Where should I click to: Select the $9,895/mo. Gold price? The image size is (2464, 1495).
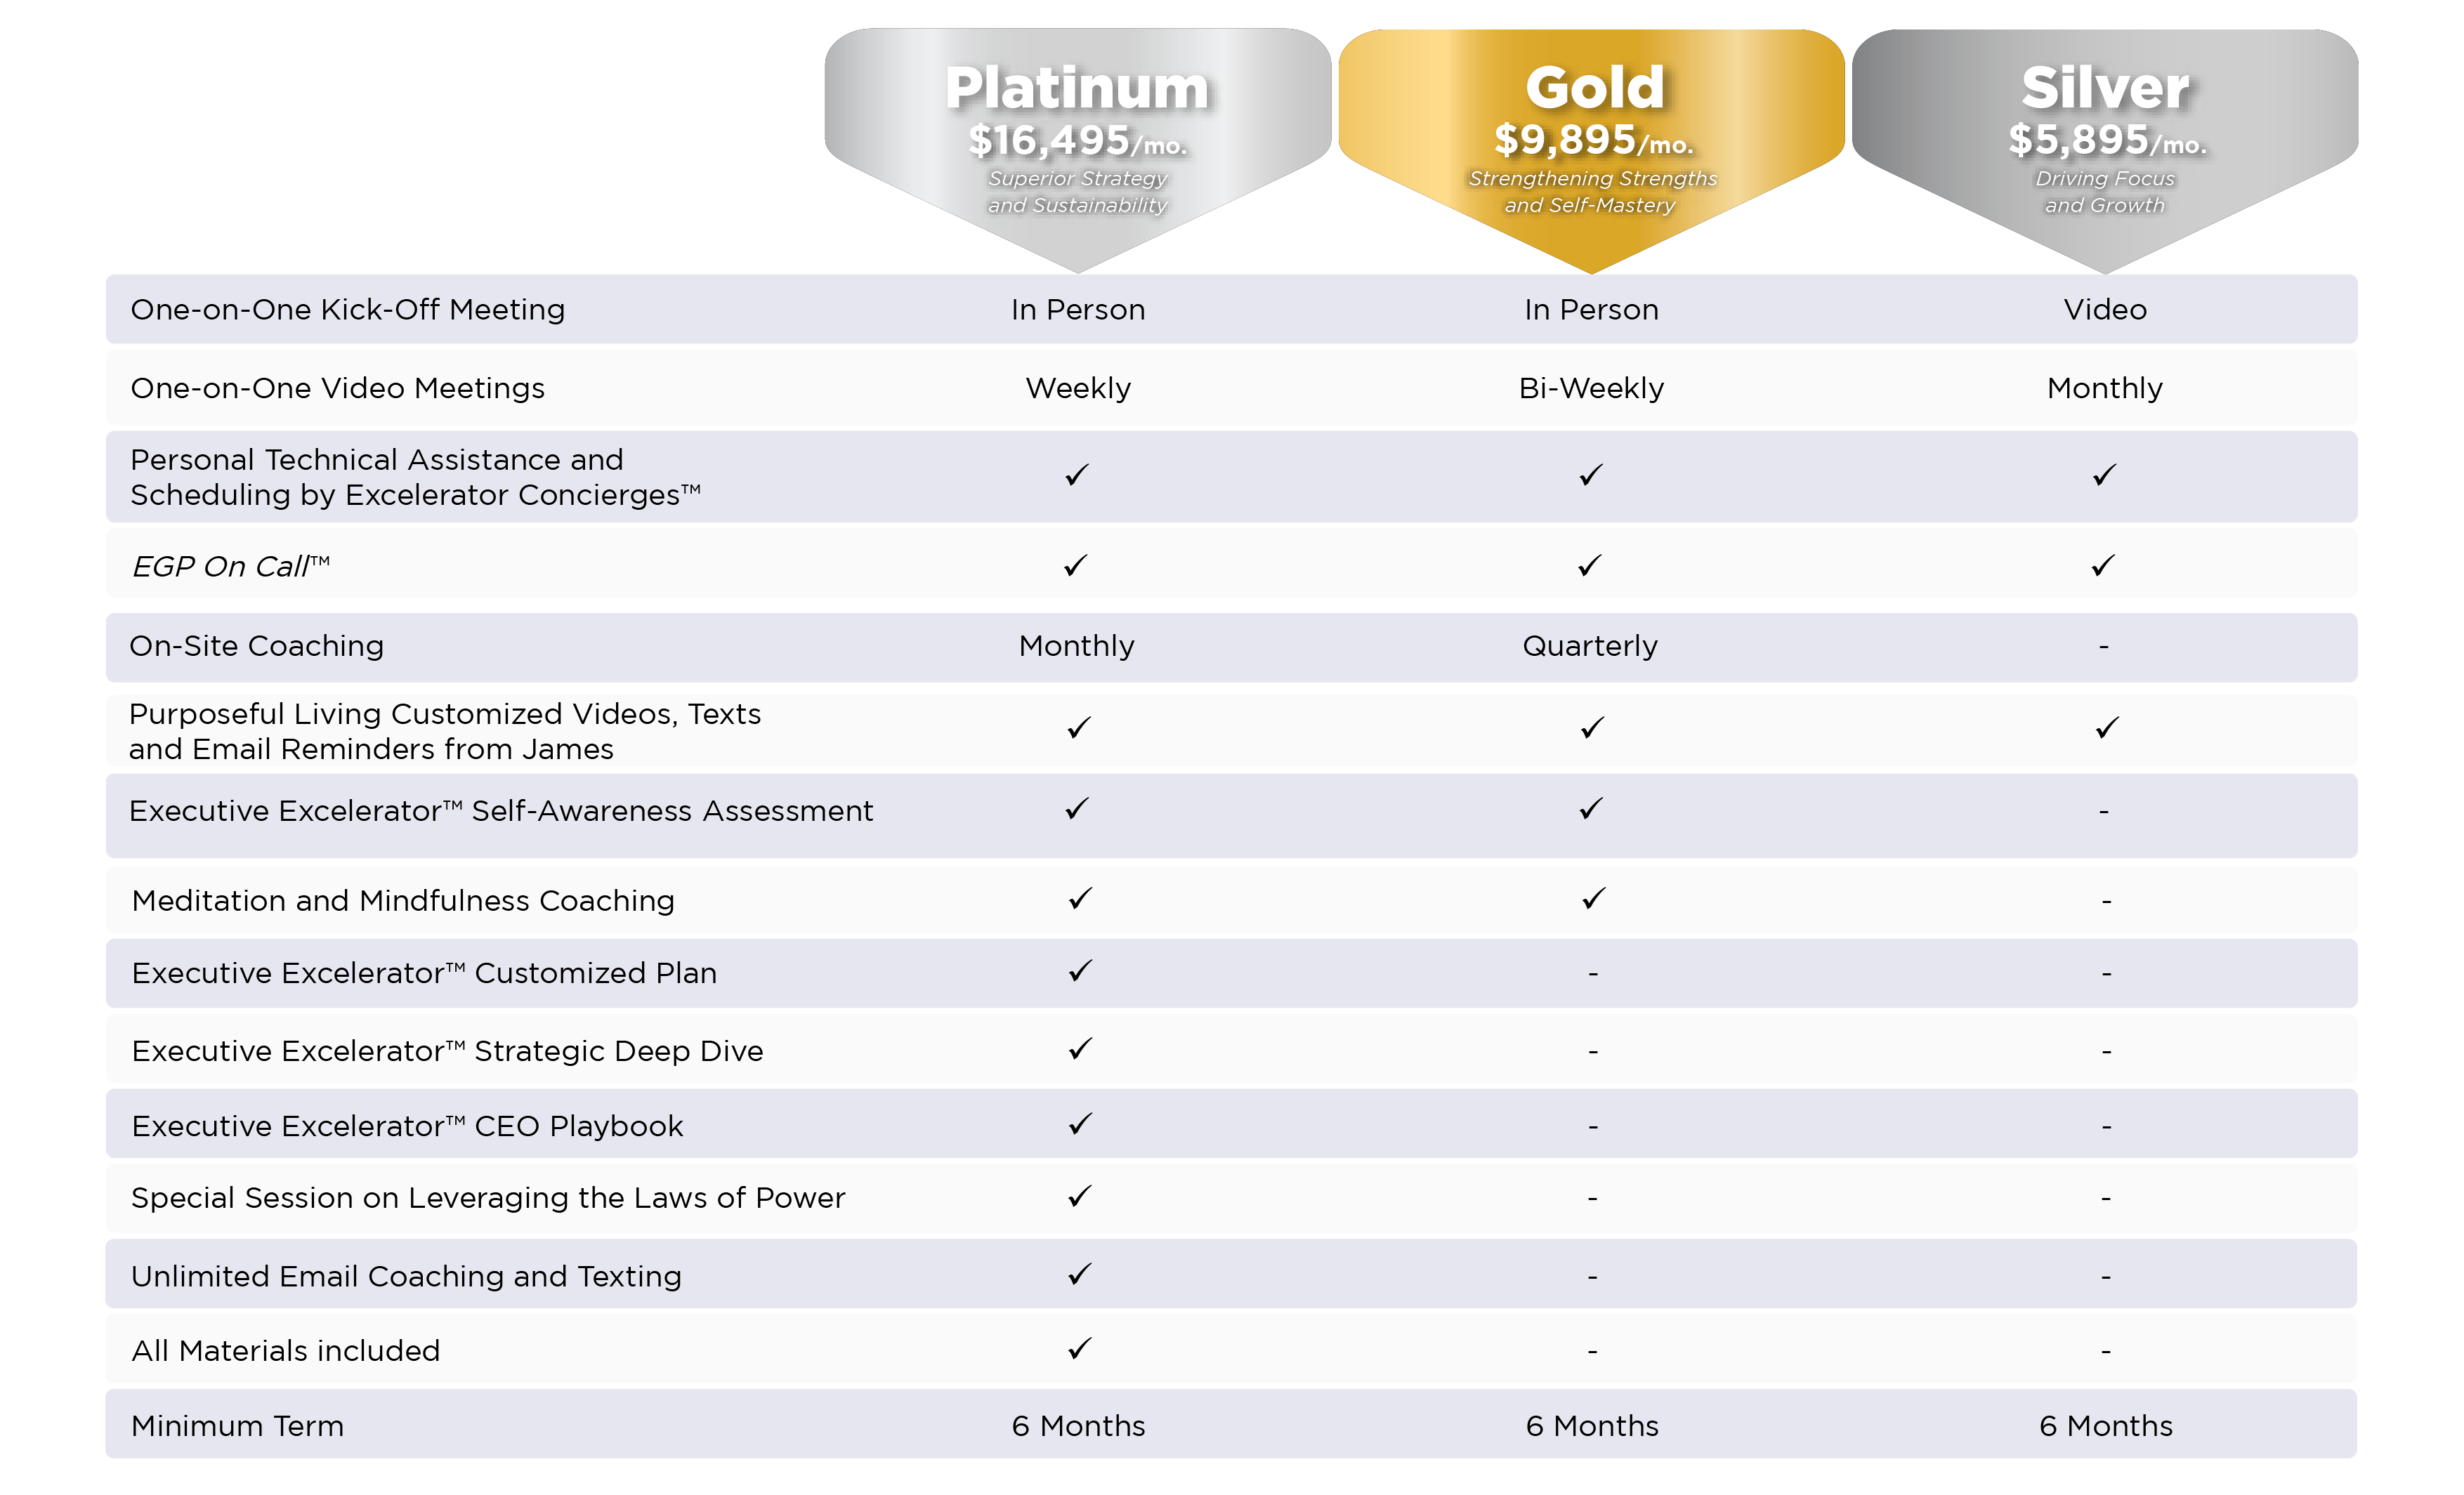click(x=1593, y=141)
